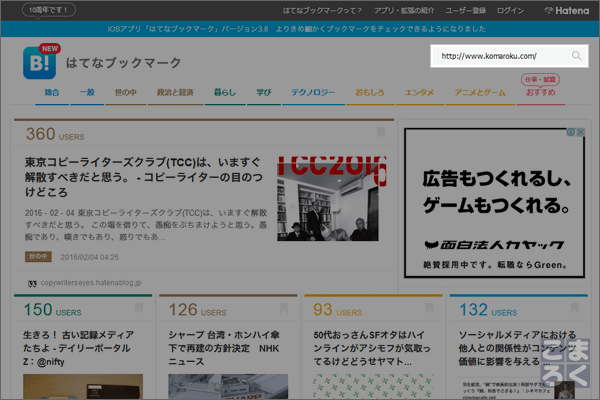Open the テクノロジー tab
The image size is (600, 400).
(x=313, y=92)
